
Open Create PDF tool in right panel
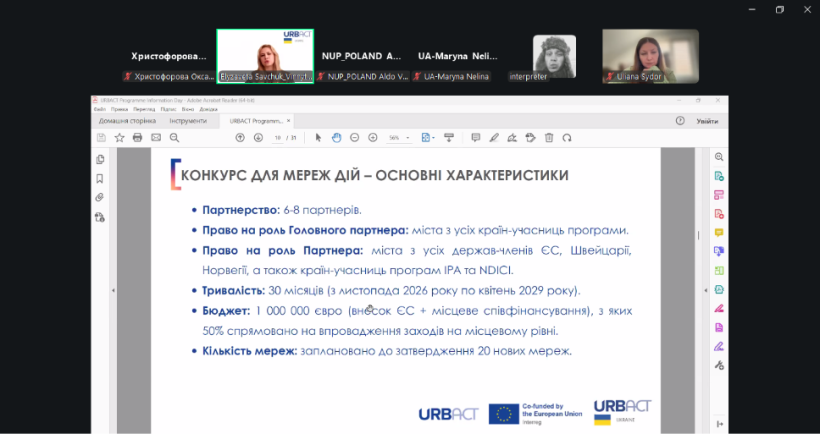[719, 214]
